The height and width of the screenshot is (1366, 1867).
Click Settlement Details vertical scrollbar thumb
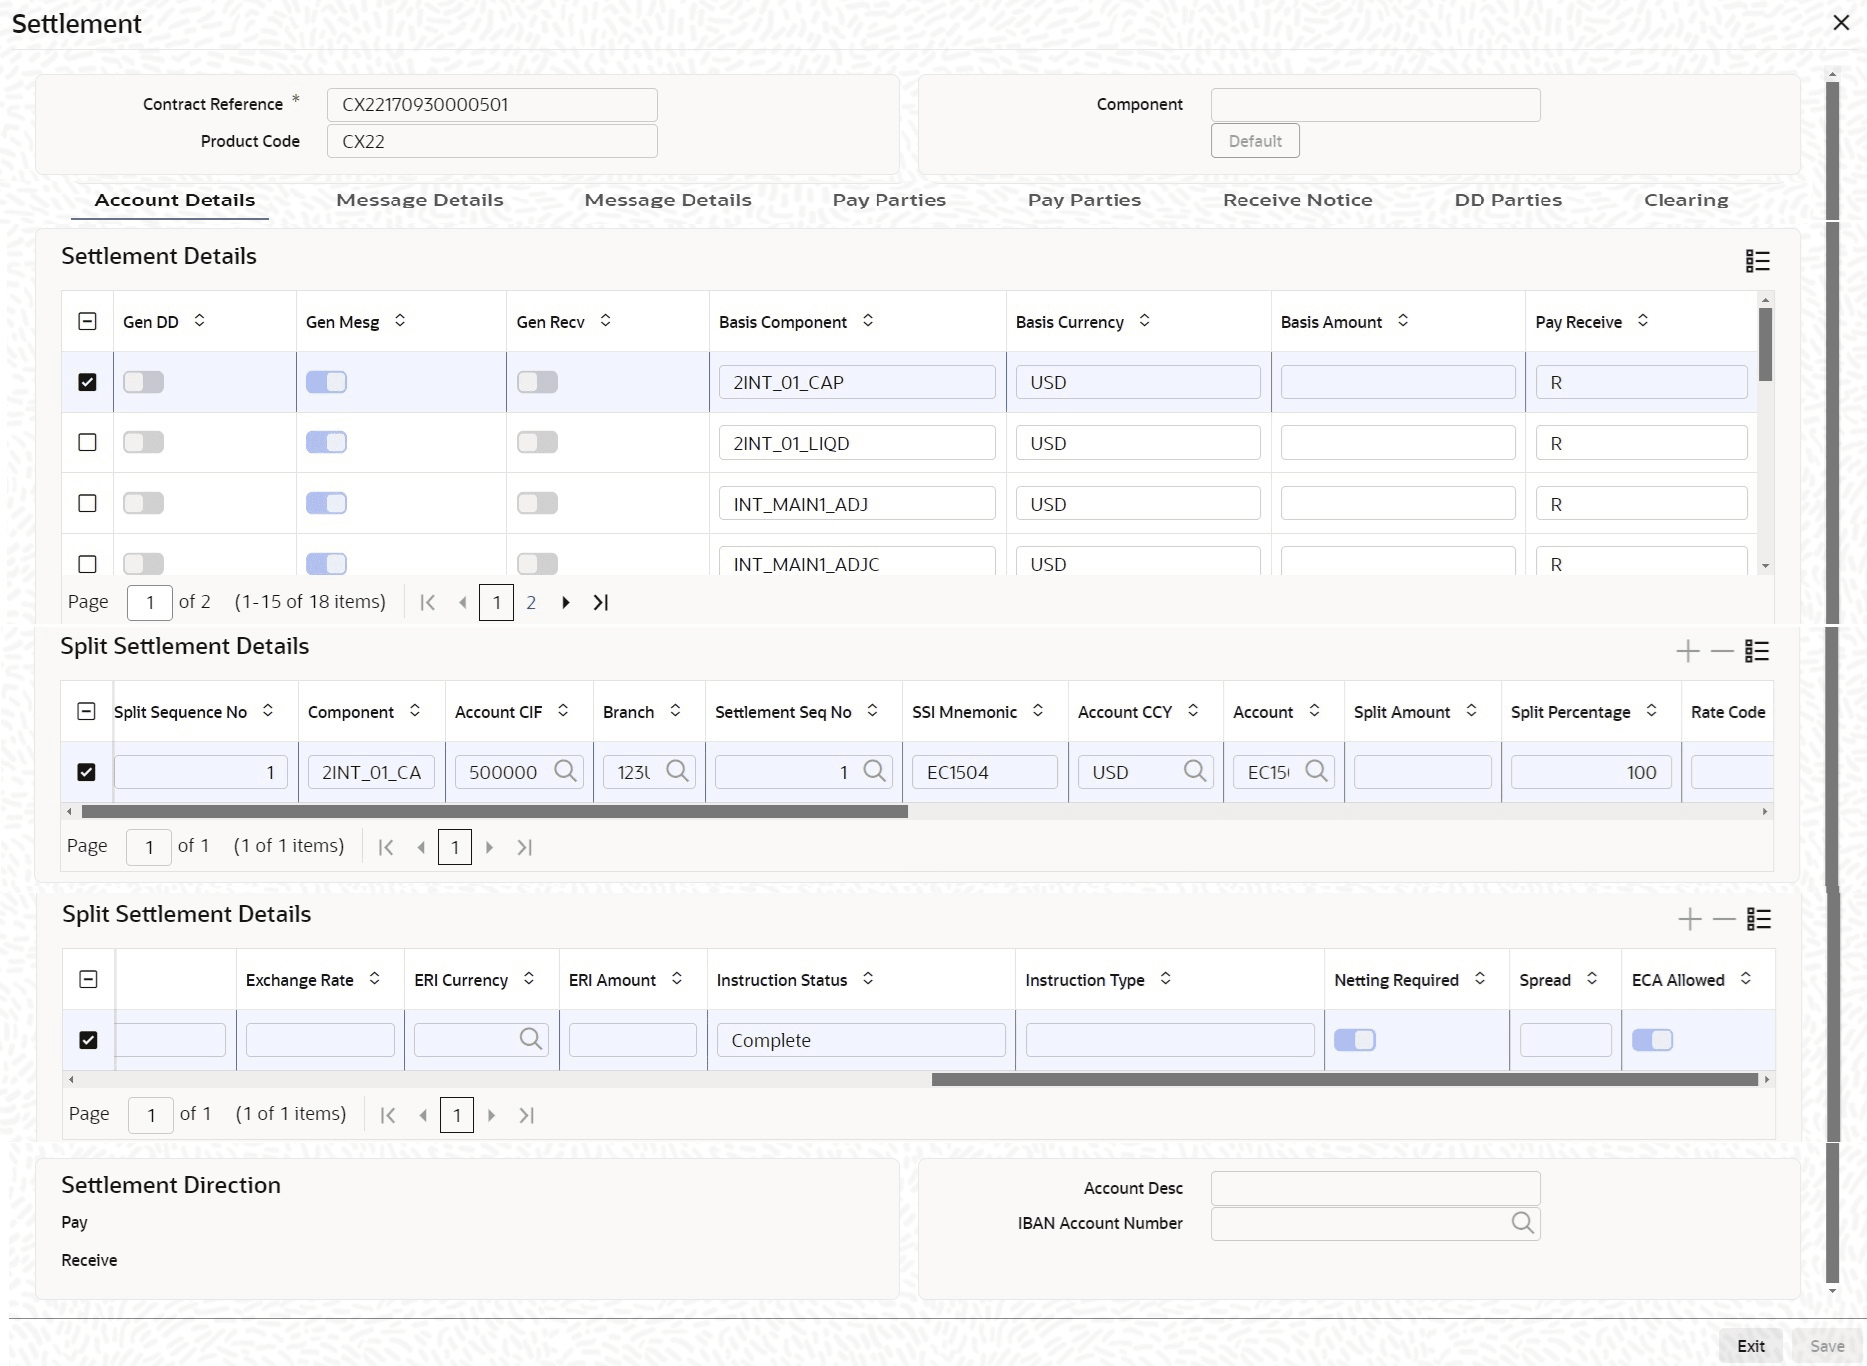click(x=1766, y=344)
